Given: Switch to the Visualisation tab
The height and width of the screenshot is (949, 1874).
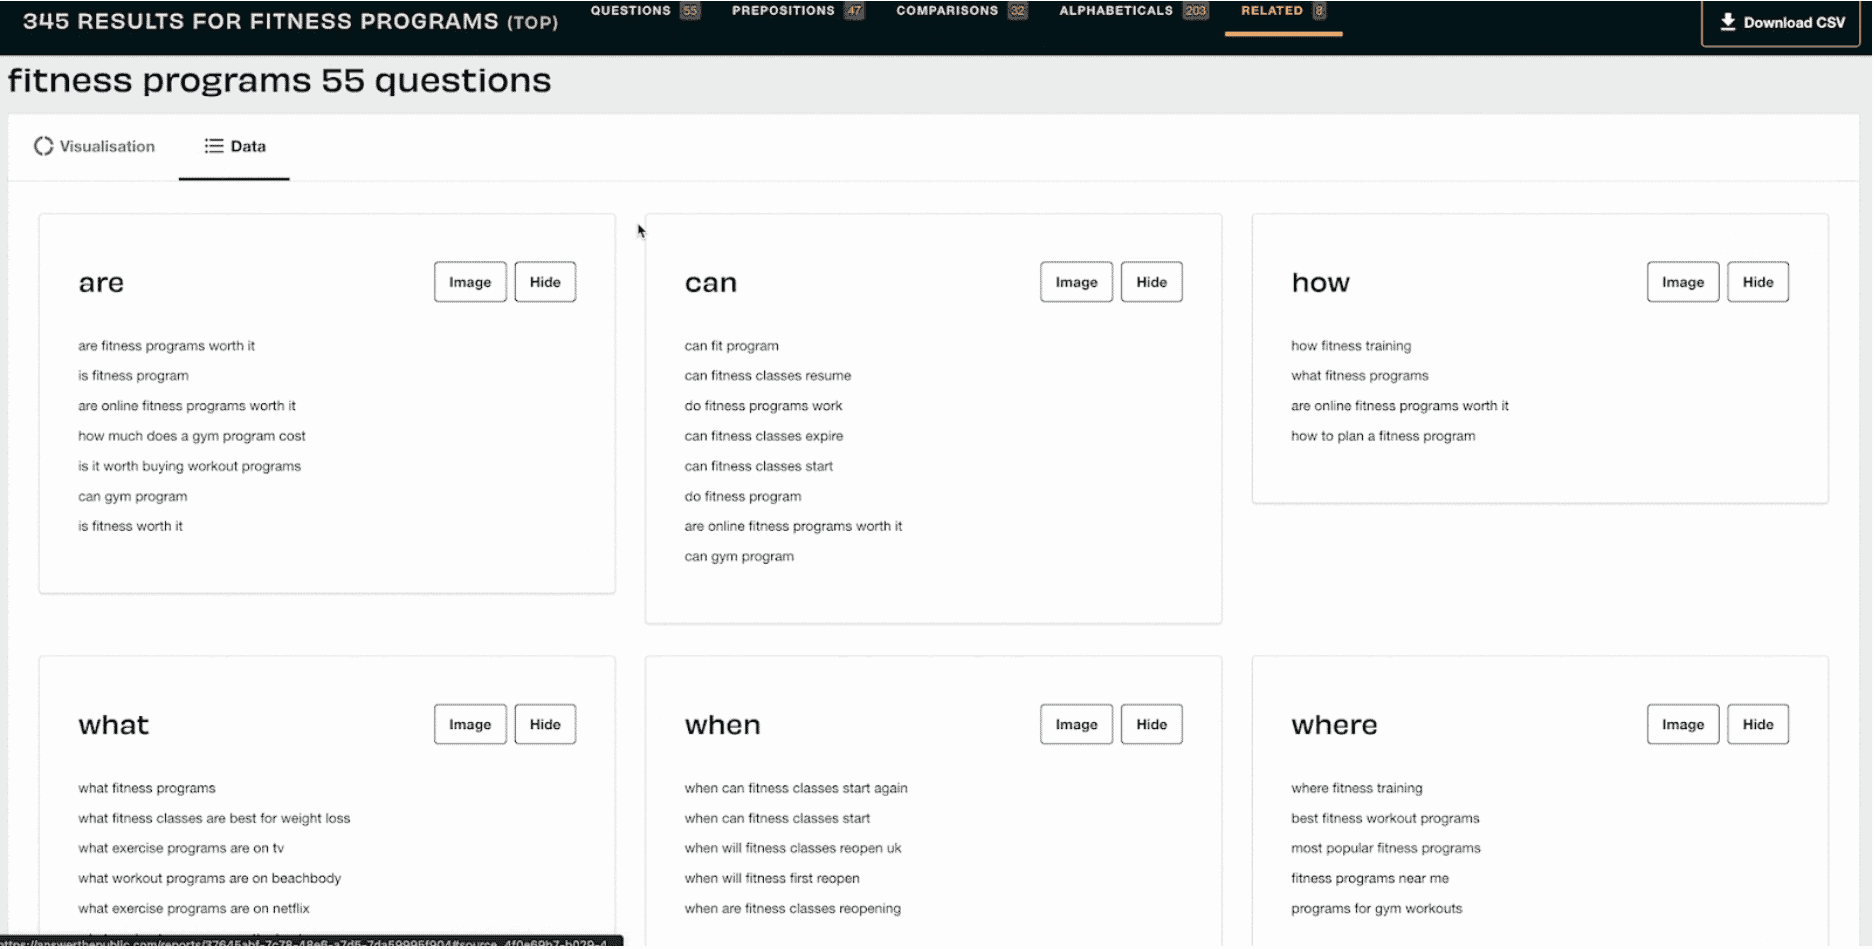Looking at the screenshot, I should (x=95, y=147).
